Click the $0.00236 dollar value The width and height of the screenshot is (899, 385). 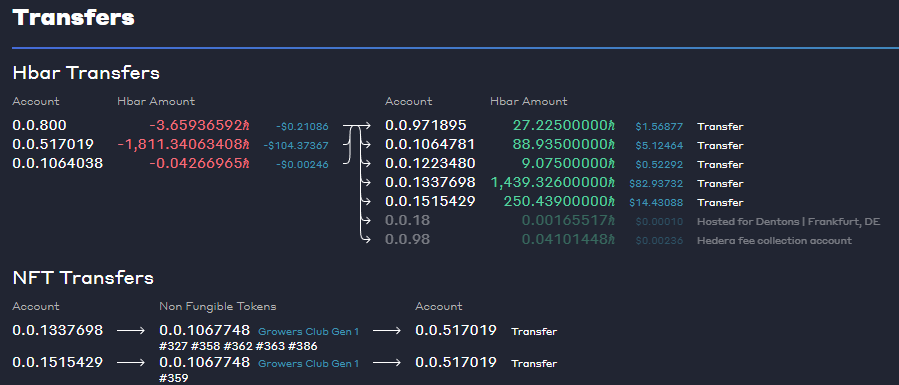click(659, 241)
